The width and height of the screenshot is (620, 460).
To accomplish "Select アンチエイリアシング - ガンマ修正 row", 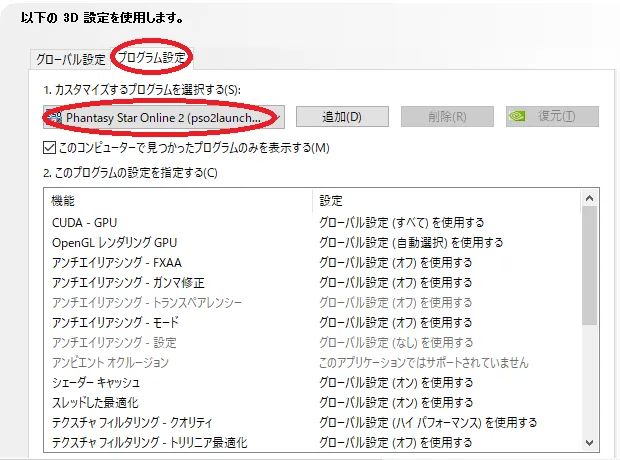I will [x=312, y=283].
